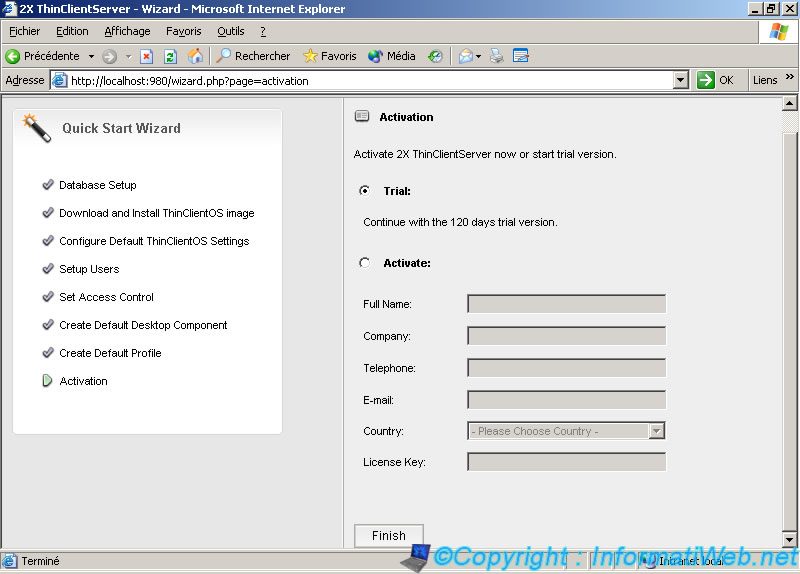
Task: Click the green arrow icon beside Activation
Action: 47,381
